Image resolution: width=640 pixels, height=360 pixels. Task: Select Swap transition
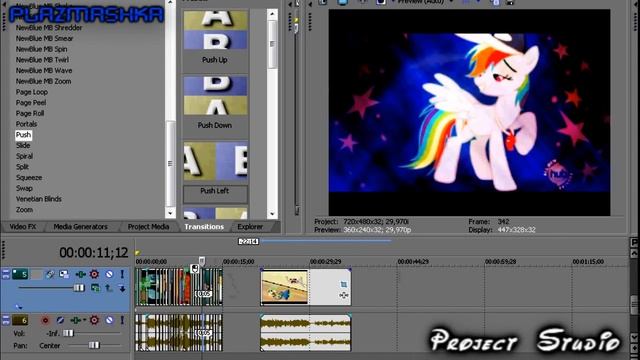[x=24, y=188]
